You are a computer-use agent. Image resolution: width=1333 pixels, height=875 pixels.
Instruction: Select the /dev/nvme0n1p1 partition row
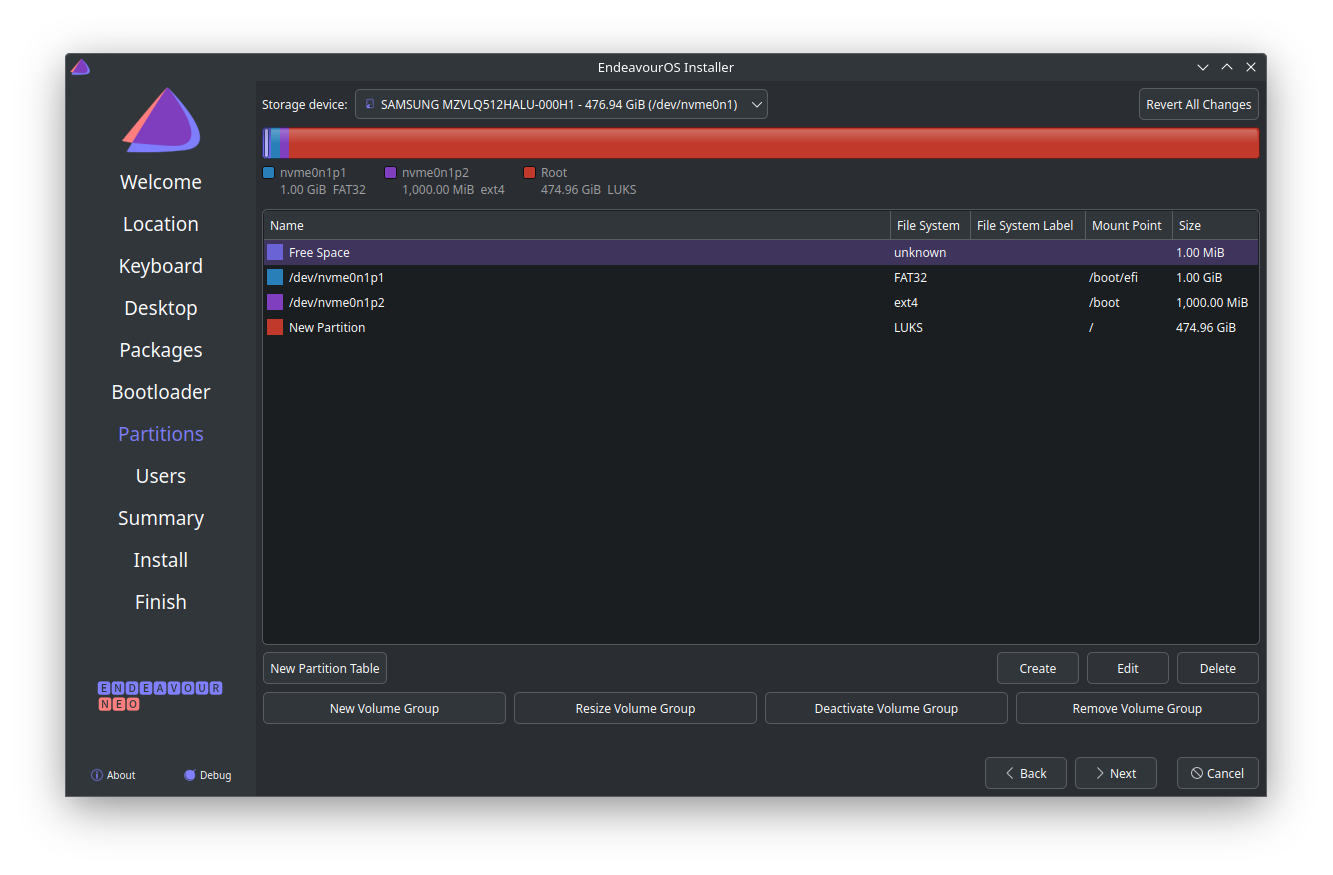pyautogui.click(x=760, y=277)
